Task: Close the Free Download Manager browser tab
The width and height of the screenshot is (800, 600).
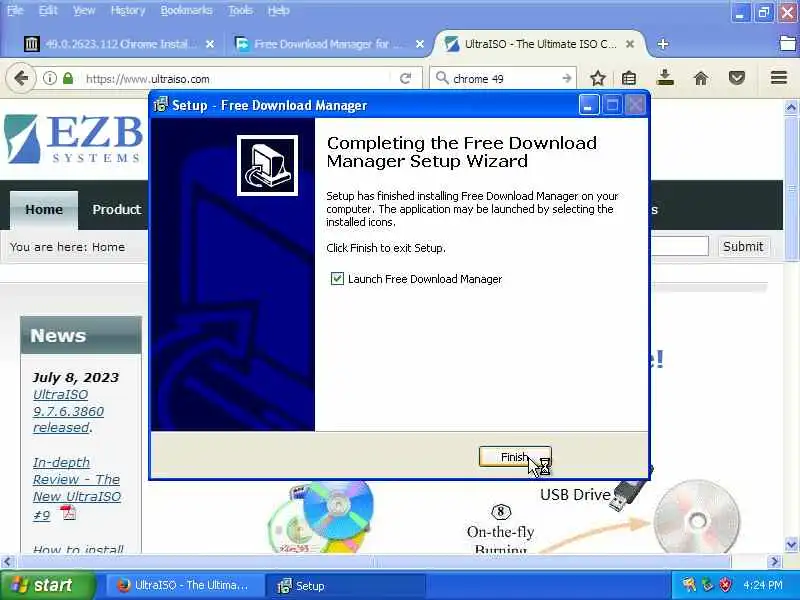Action: point(419,44)
